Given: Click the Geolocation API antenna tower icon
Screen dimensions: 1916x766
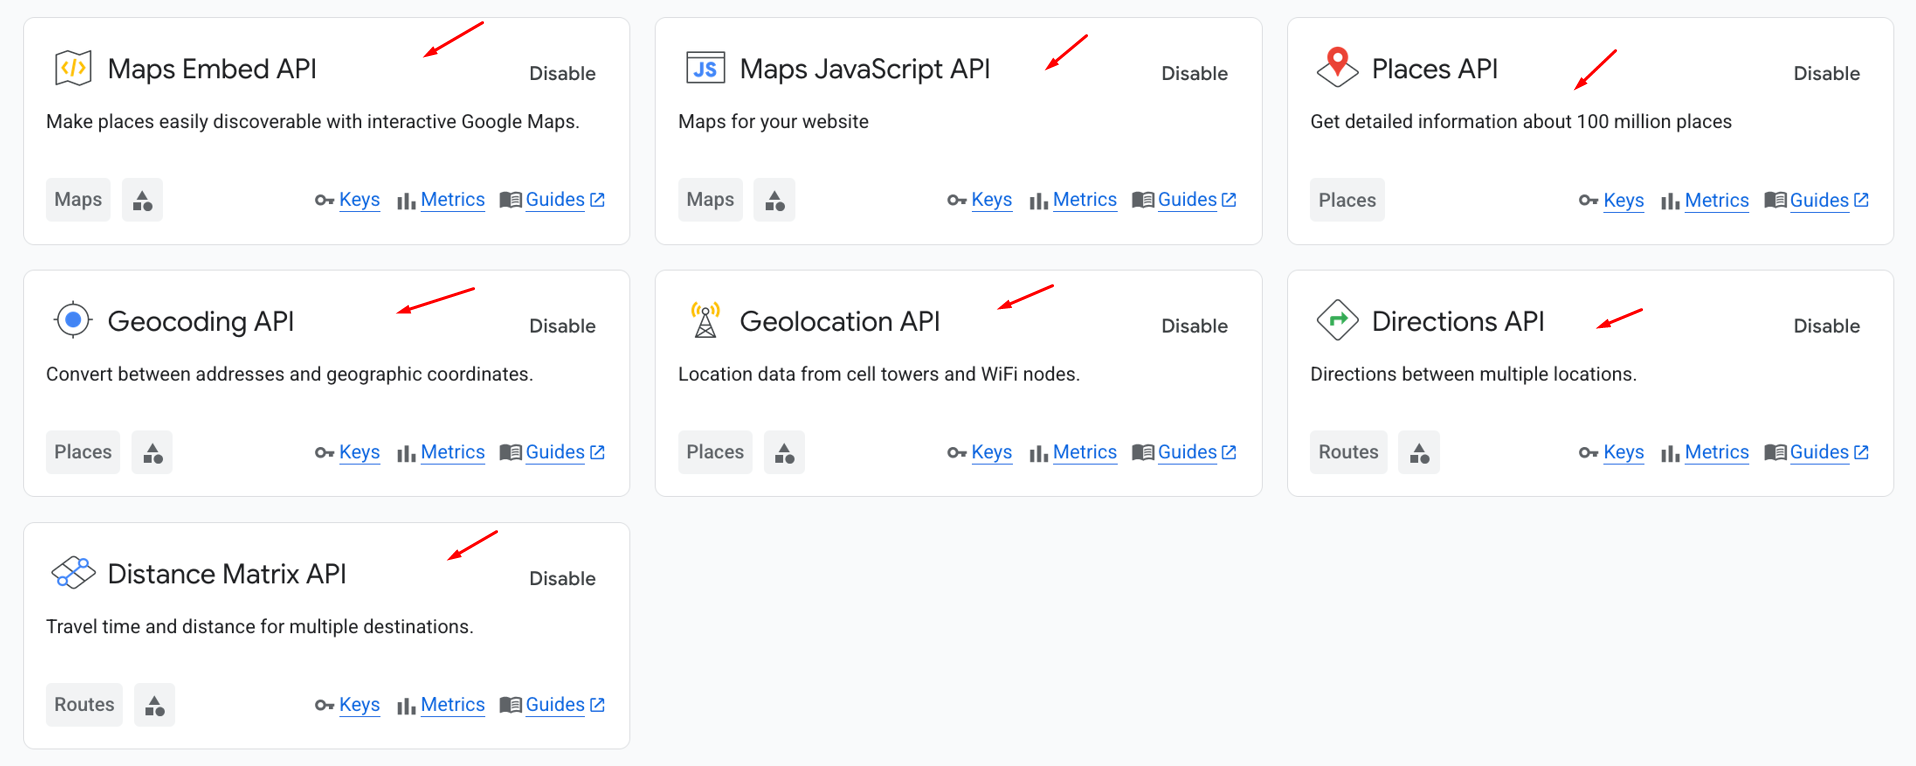Looking at the screenshot, I should (705, 320).
